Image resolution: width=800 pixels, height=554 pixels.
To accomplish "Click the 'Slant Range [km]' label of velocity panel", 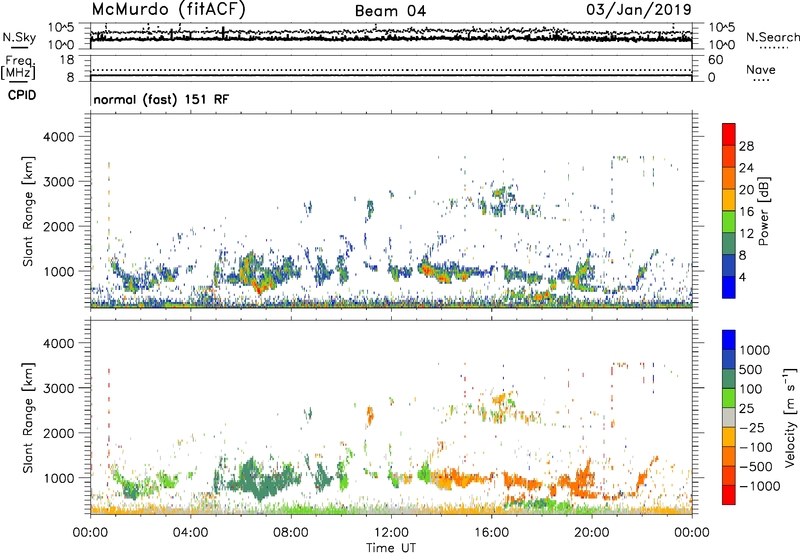I will (x=28, y=418).
